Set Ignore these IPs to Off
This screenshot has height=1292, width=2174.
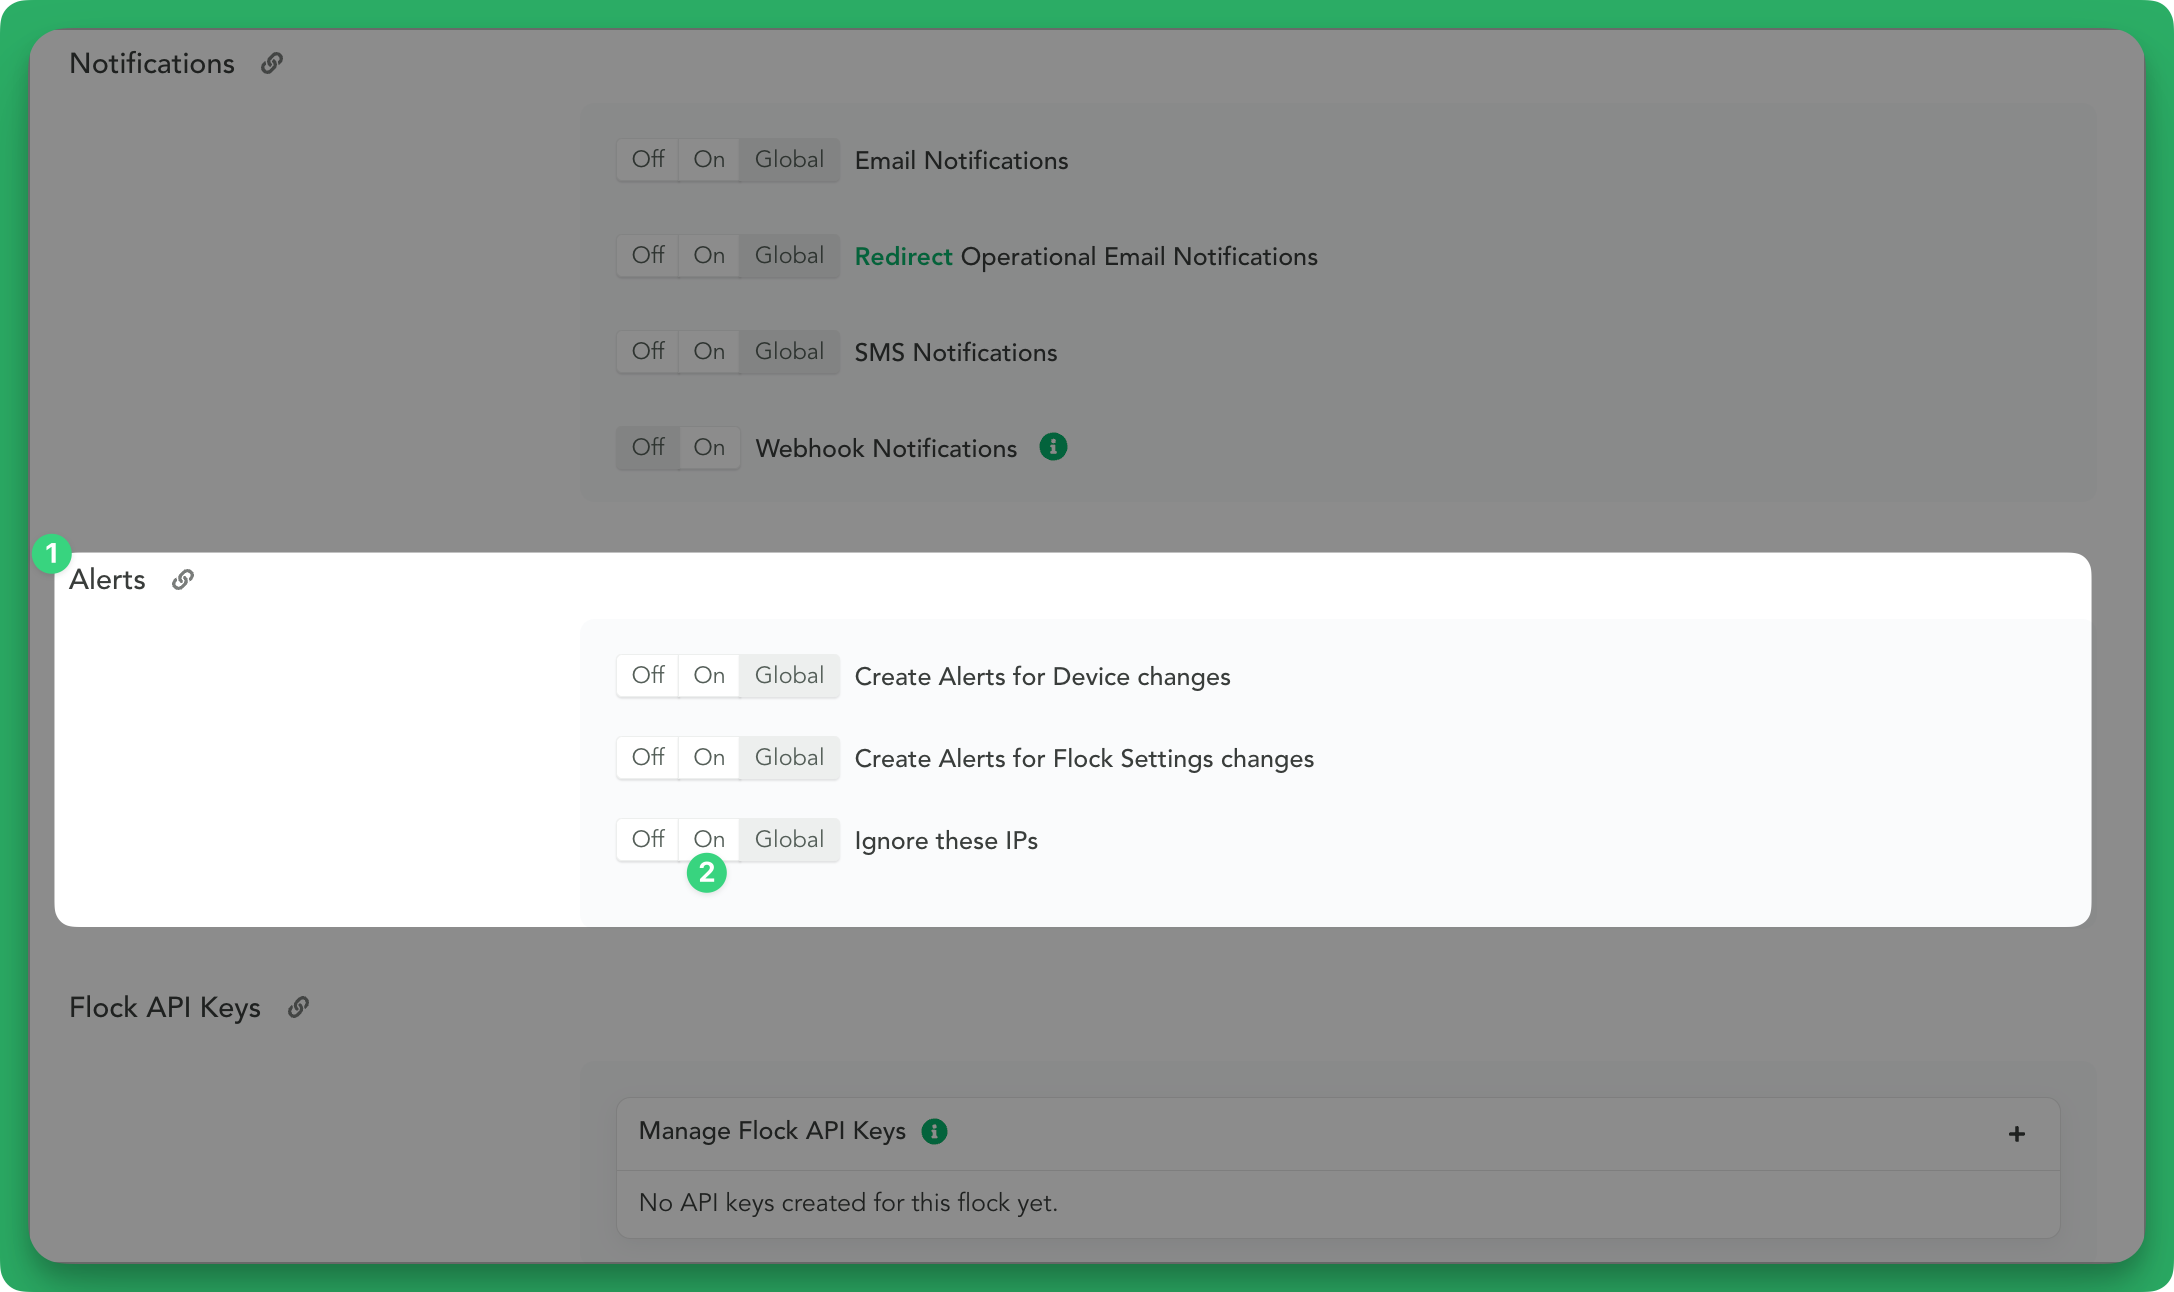click(x=648, y=840)
